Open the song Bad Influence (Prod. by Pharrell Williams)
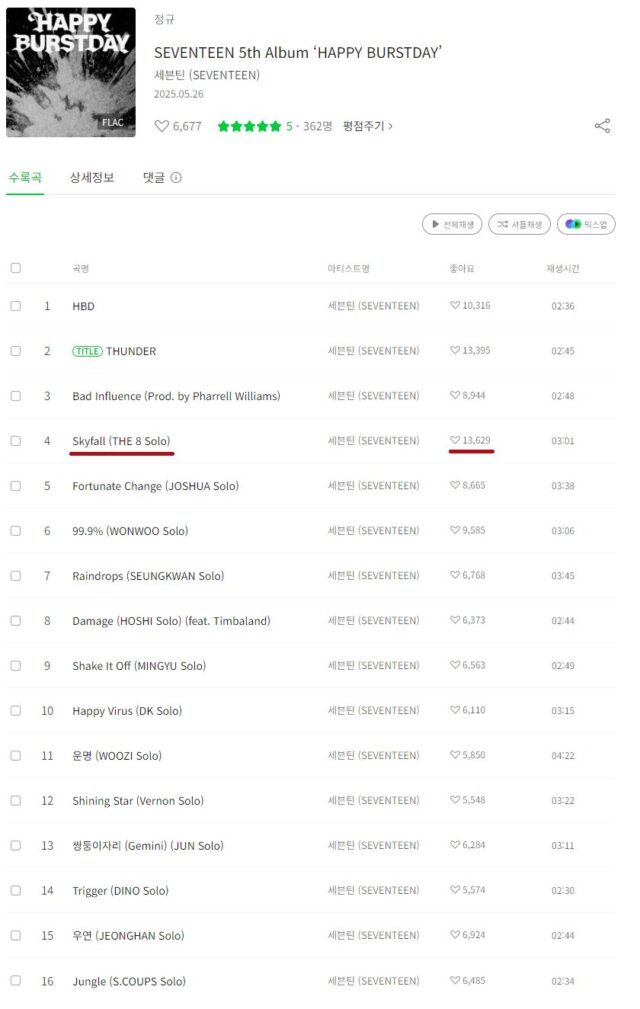Viewport: 640px width, 1009px height. [x=176, y=396]
